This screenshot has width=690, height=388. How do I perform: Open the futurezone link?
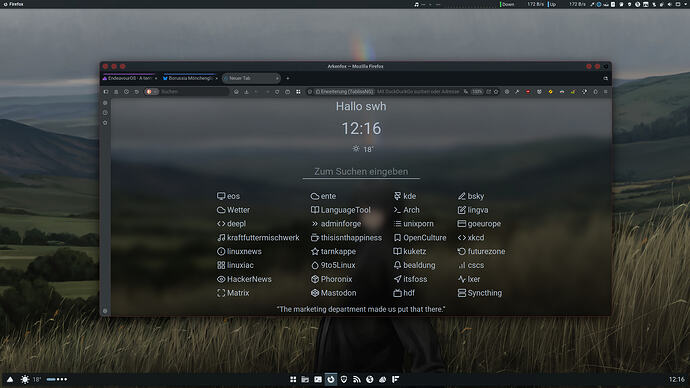pyautogui.click(x=481, y=251)
